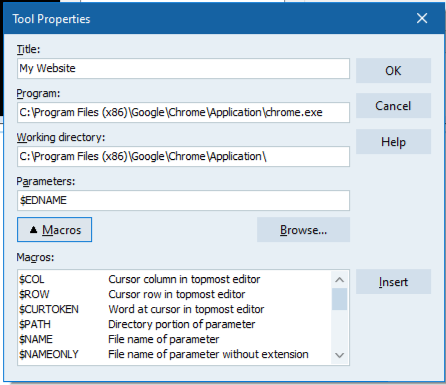
Task: Click the Parameters field containing $EDNAME
Action: click(183, 201)
